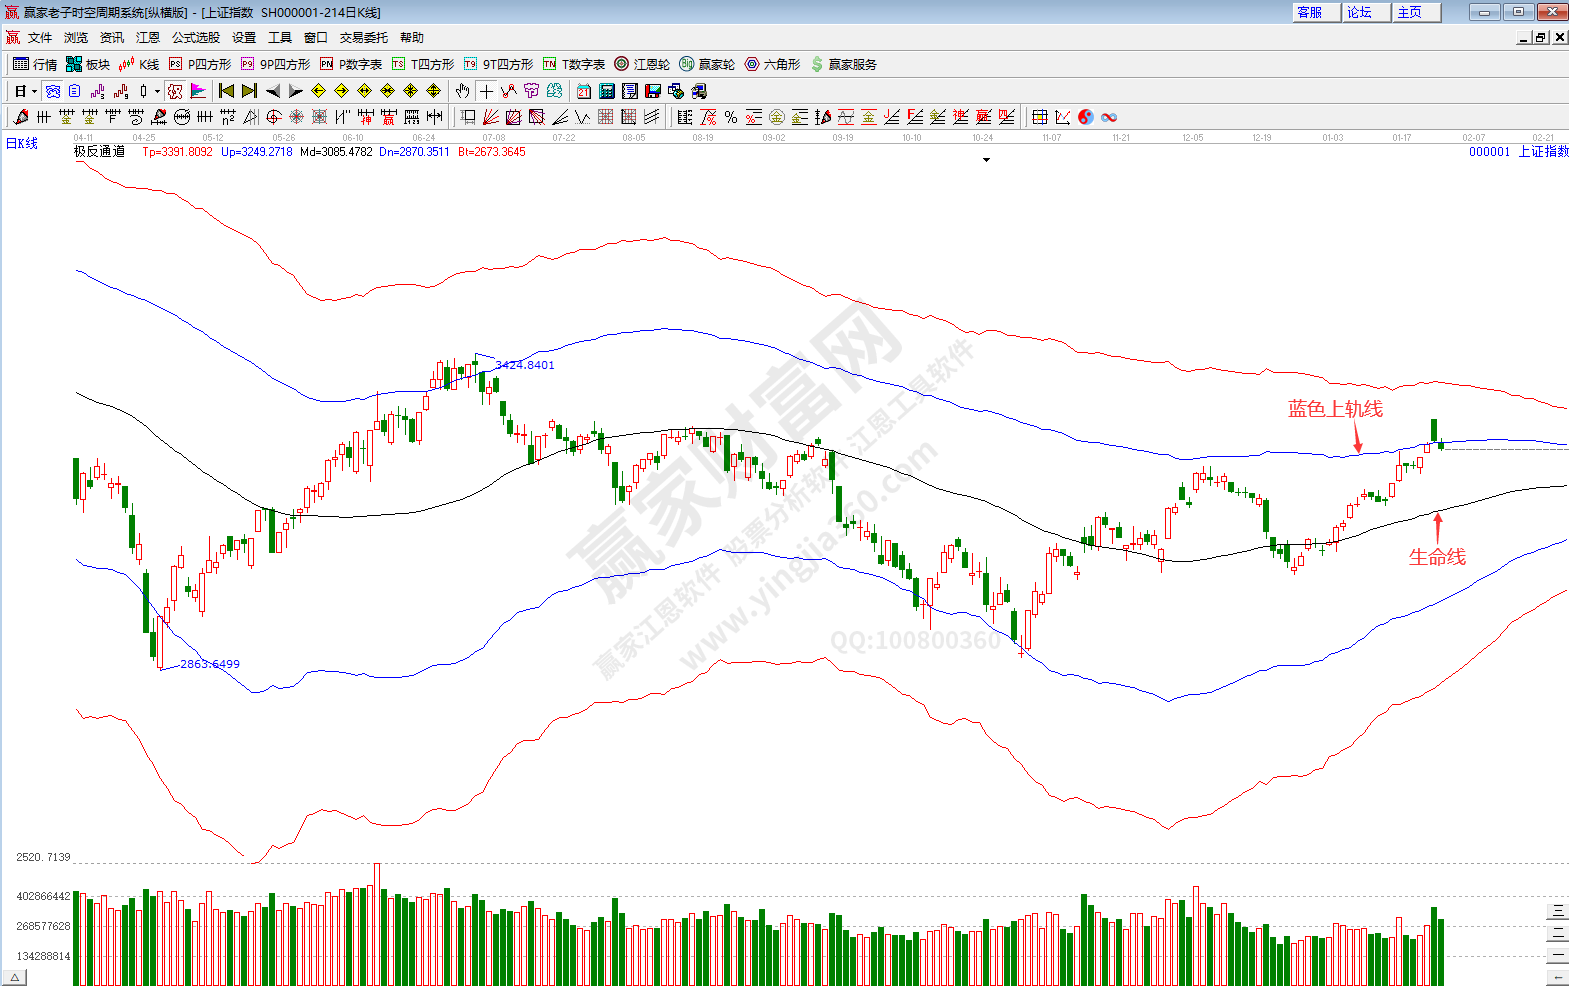
Task: Open the 赢家服务 toolbar button
Action: pos(844,64)
